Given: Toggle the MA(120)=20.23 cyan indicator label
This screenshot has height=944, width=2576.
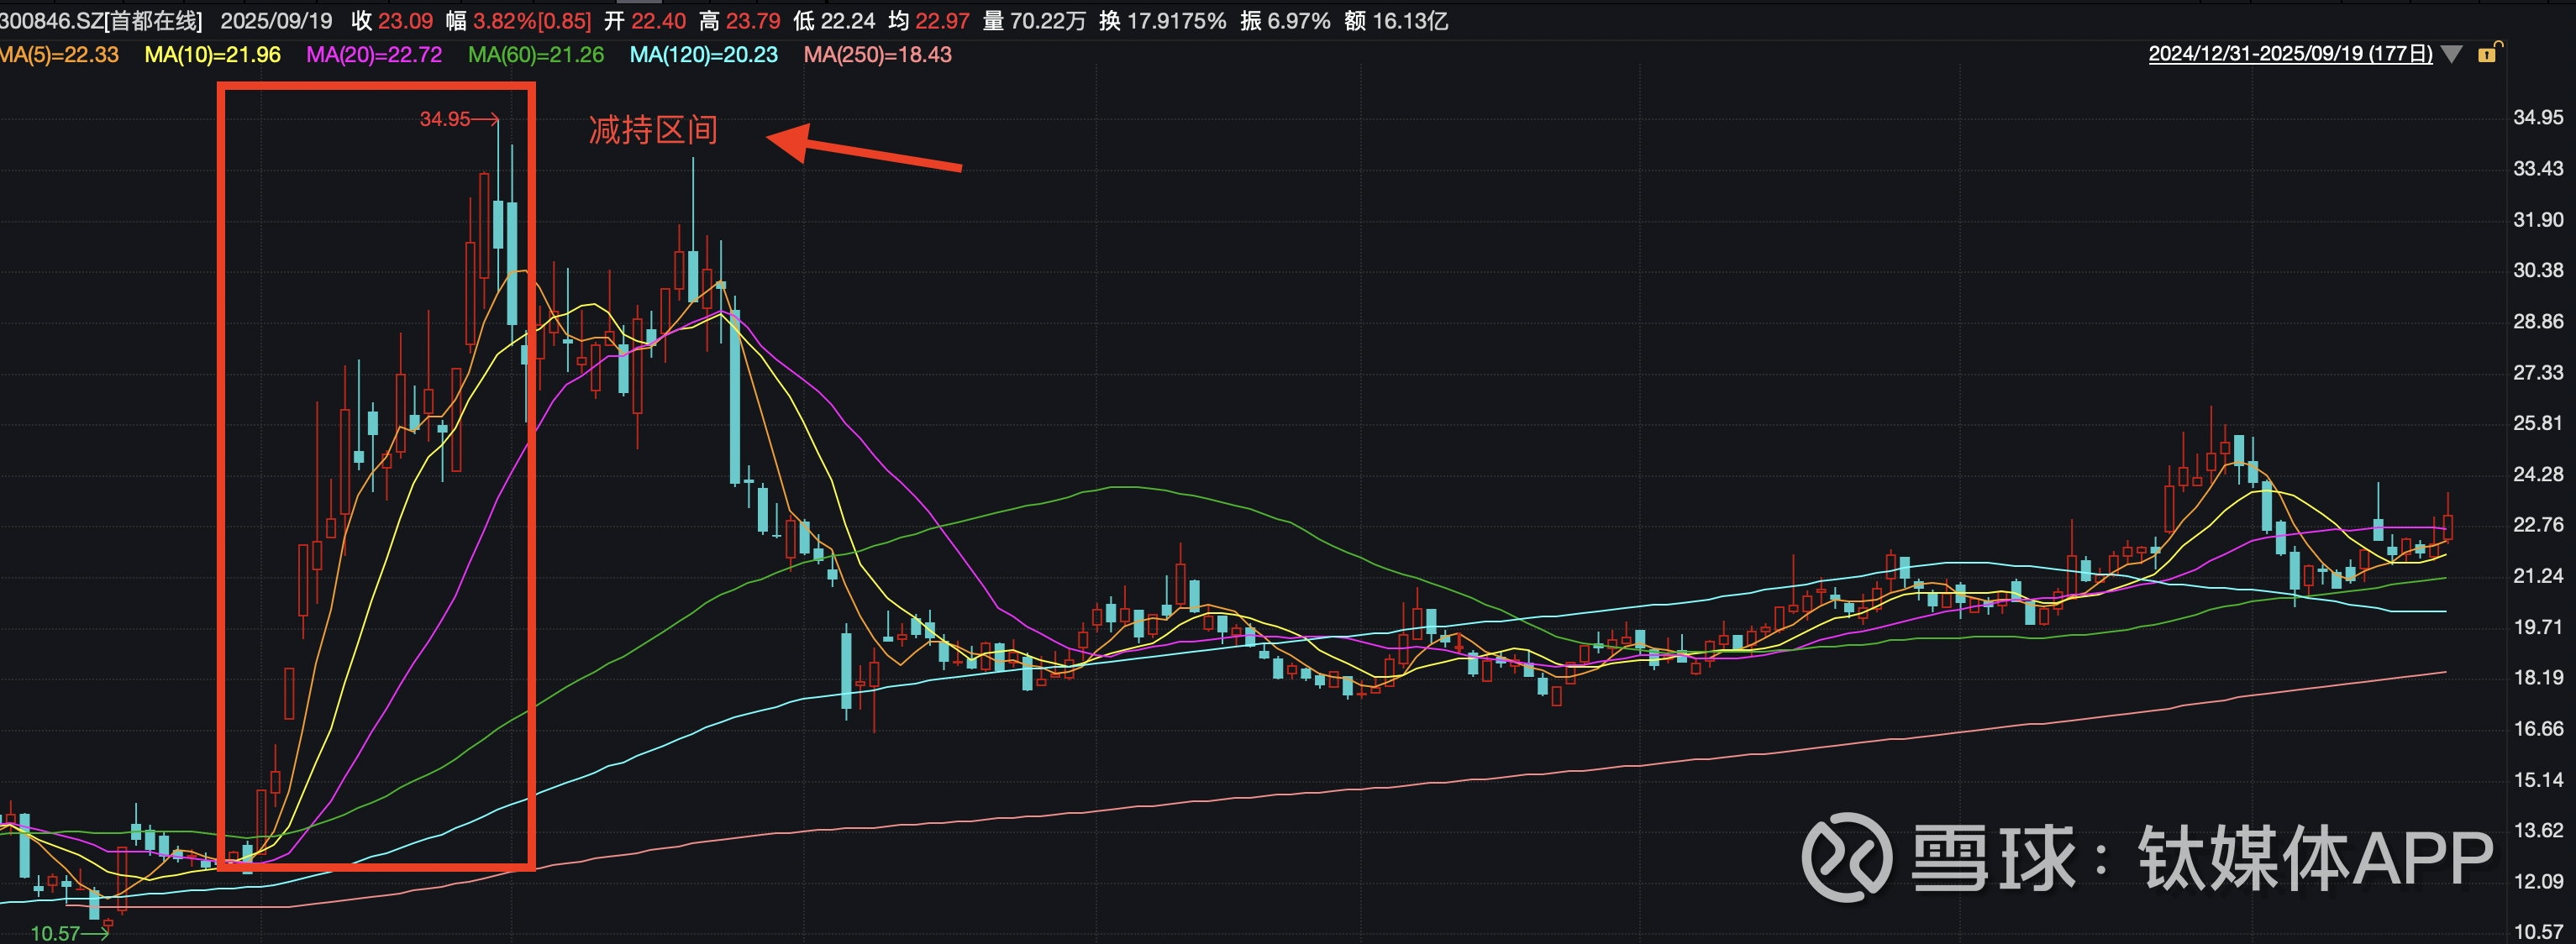Looking at the screenshot, I should (703, 55).
